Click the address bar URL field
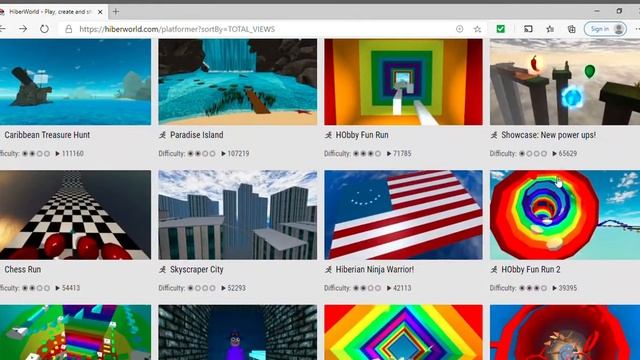Image resolution: width=640 pixels, height=360 pixels. [261, 29]
